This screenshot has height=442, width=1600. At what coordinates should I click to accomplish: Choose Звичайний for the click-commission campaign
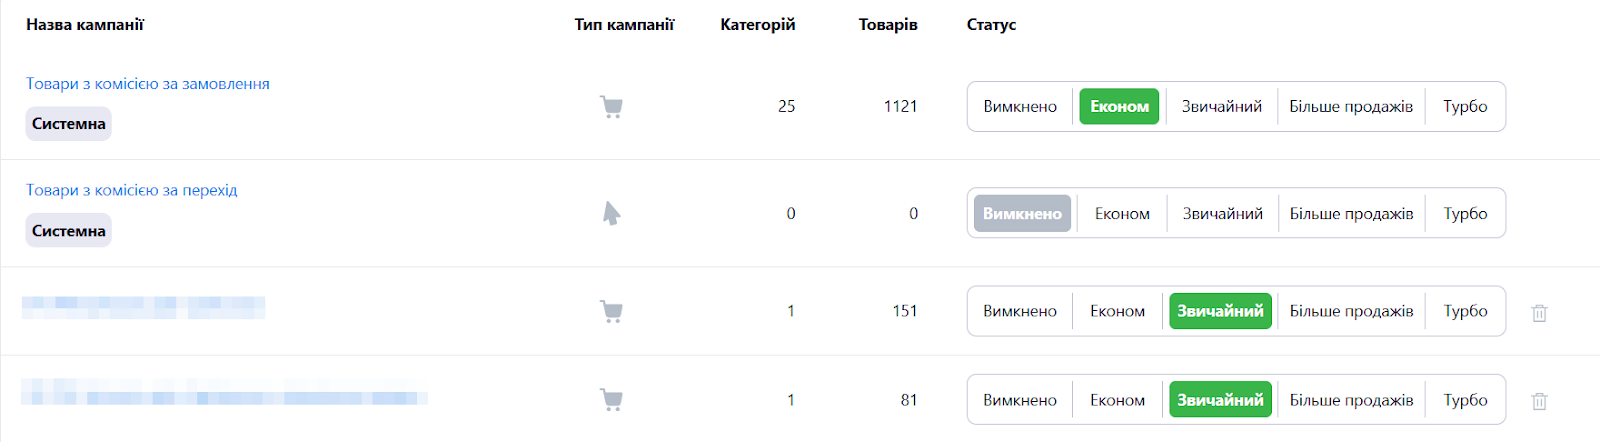click(1222, 214)
